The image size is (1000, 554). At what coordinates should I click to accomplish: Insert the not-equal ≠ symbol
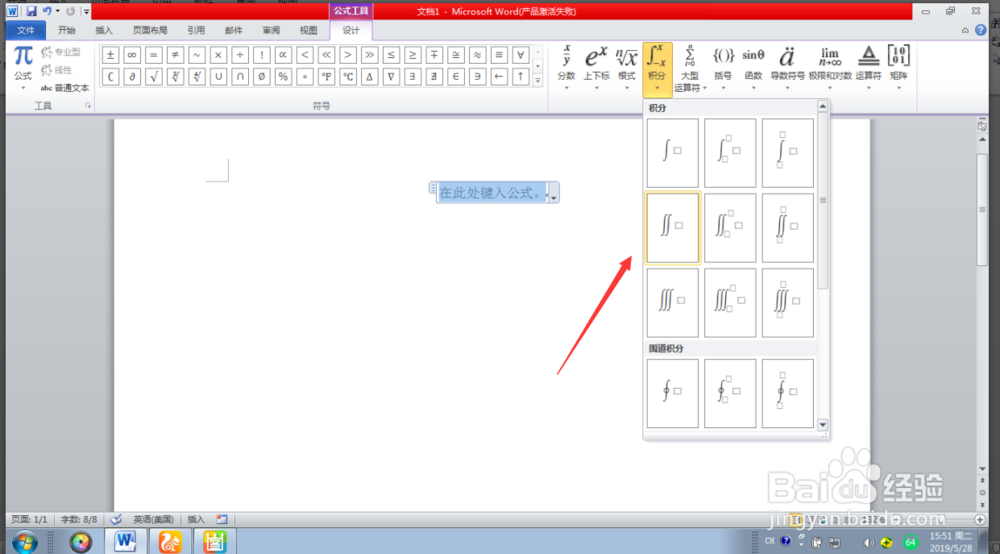(x=175, y=55)
